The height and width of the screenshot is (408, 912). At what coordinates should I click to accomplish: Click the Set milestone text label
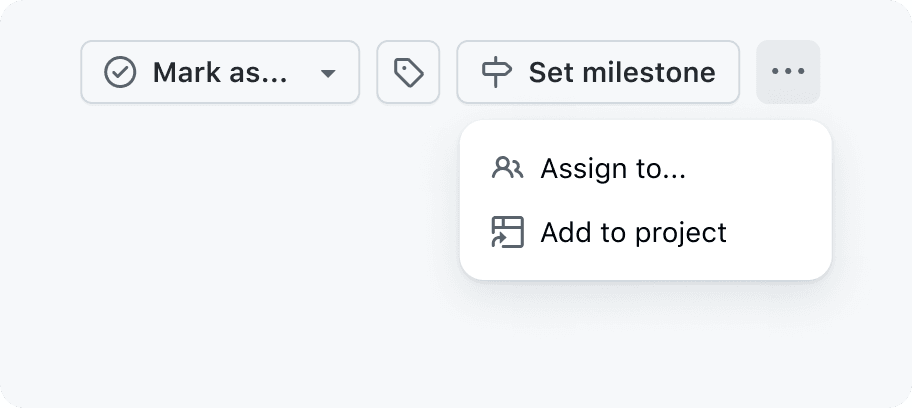[621, 72]
